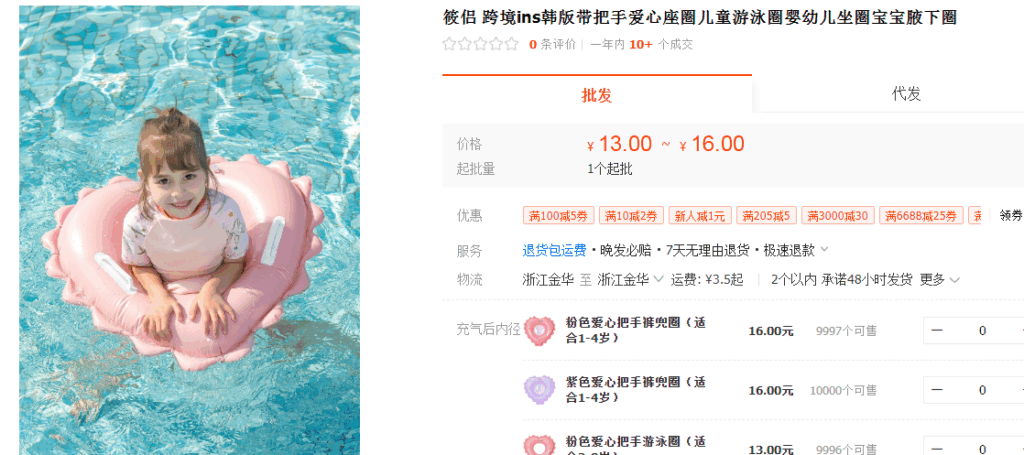Open the 浙江金华 destination dropdown

click(x=630, y=280)
